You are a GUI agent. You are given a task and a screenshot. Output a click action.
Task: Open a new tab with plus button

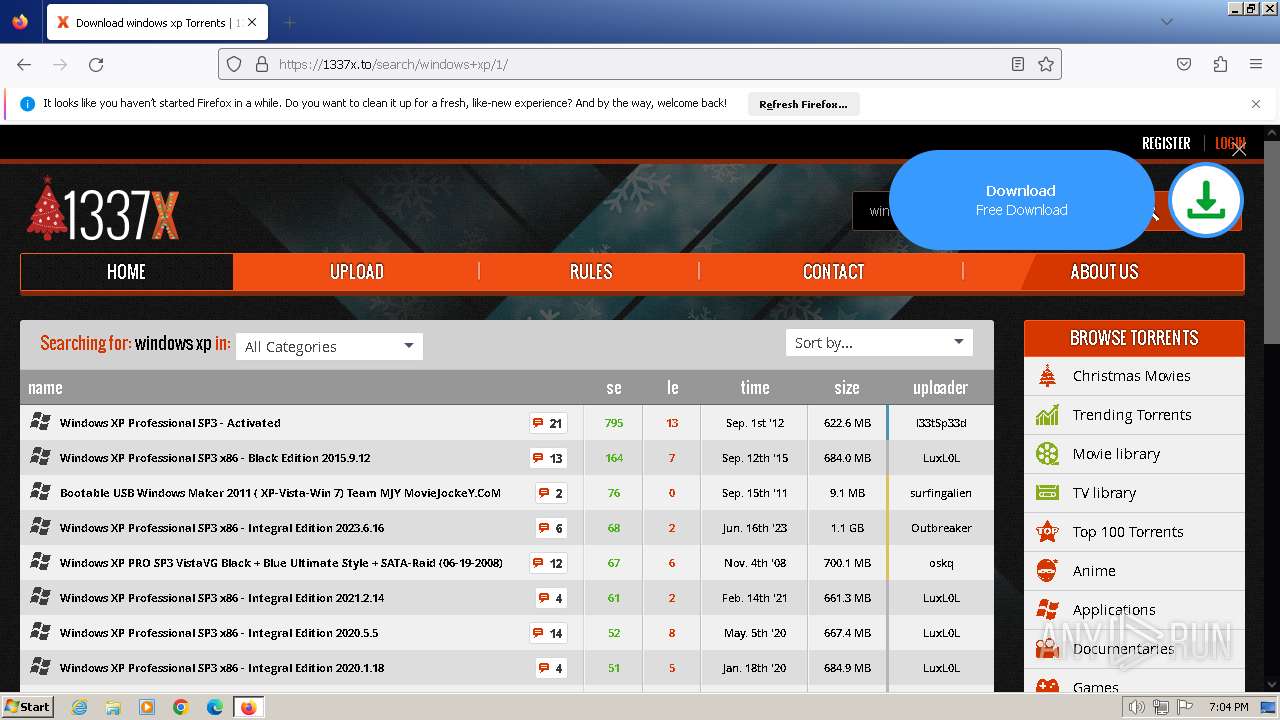coord(289,22)
